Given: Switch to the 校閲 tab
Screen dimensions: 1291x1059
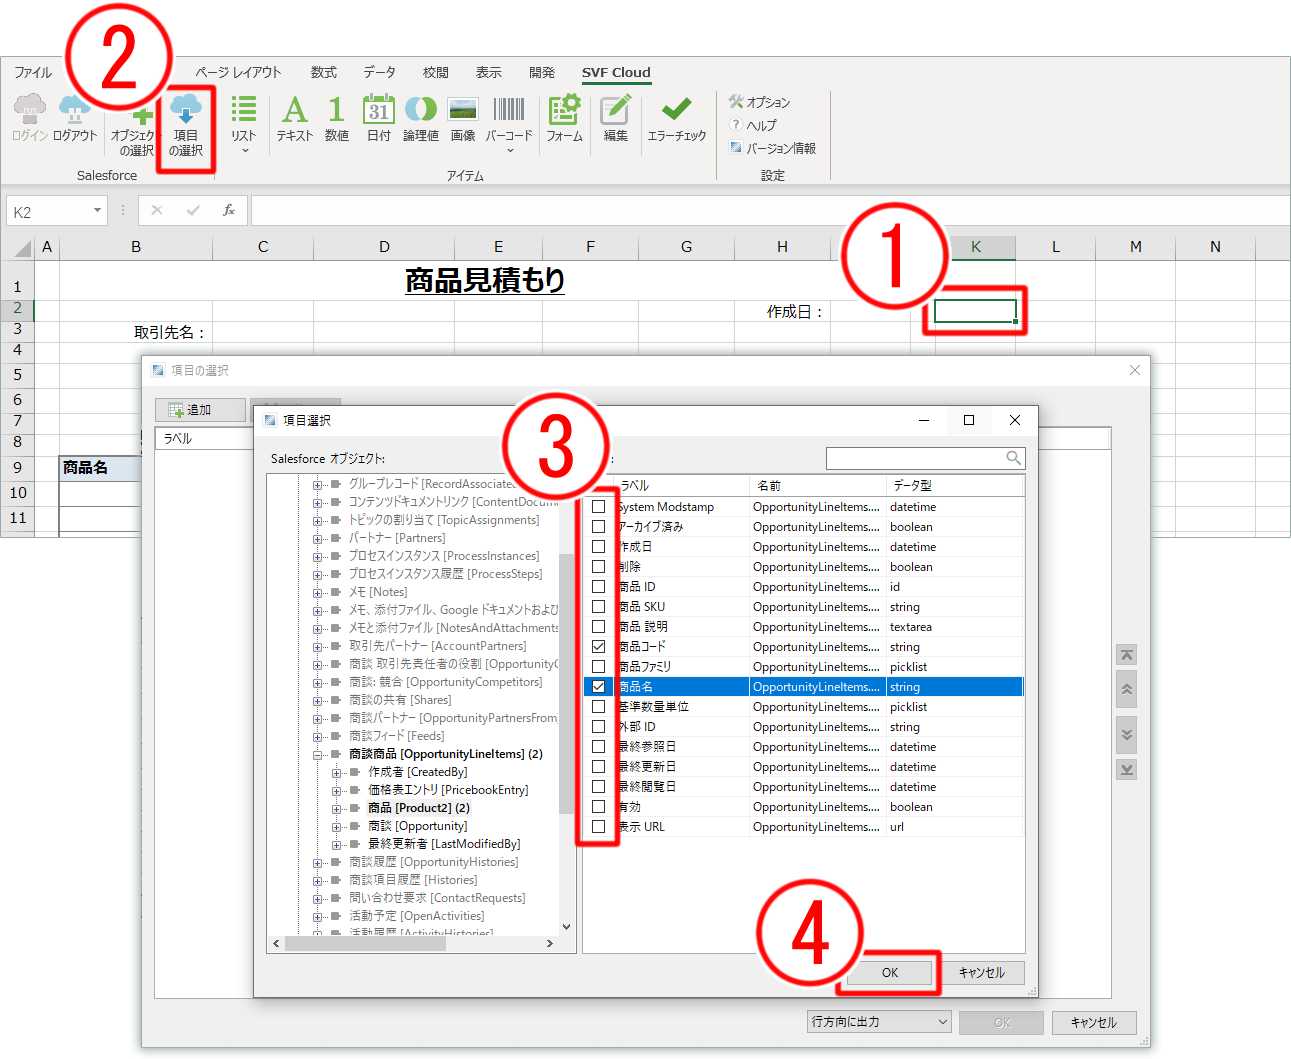Looking at the screenshot, I should pos(435,72).
